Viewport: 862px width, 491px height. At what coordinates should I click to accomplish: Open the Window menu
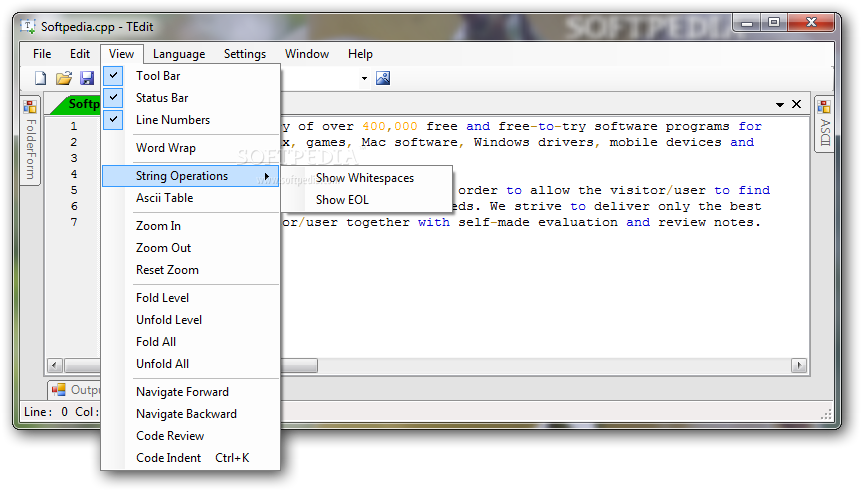pos(307,54)
